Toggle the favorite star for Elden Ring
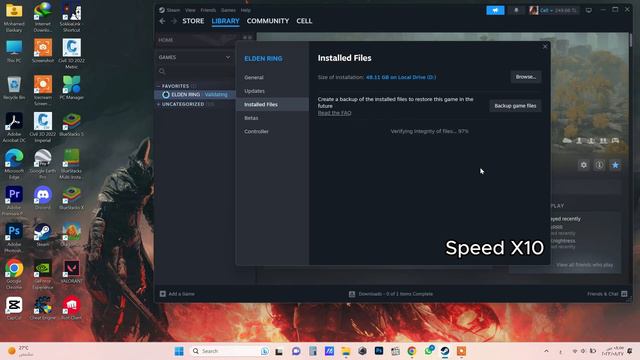Screen dimensions: 640x360 click(x=615, y=165)
